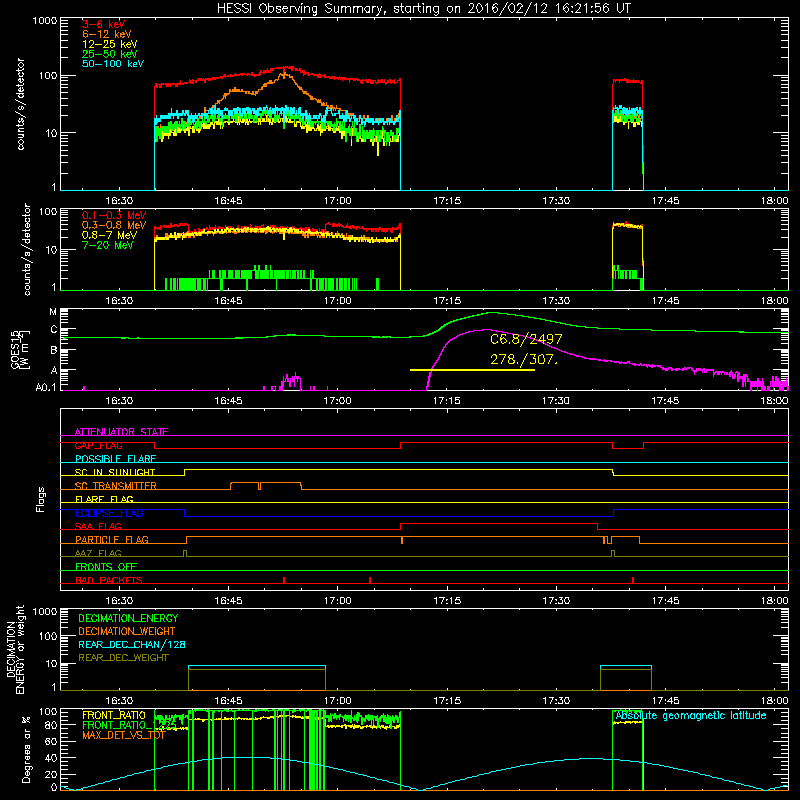Viewport: 800px width, 800px height.
Task: Click the 7-20 MeV legend label
Action: [108, 245]
